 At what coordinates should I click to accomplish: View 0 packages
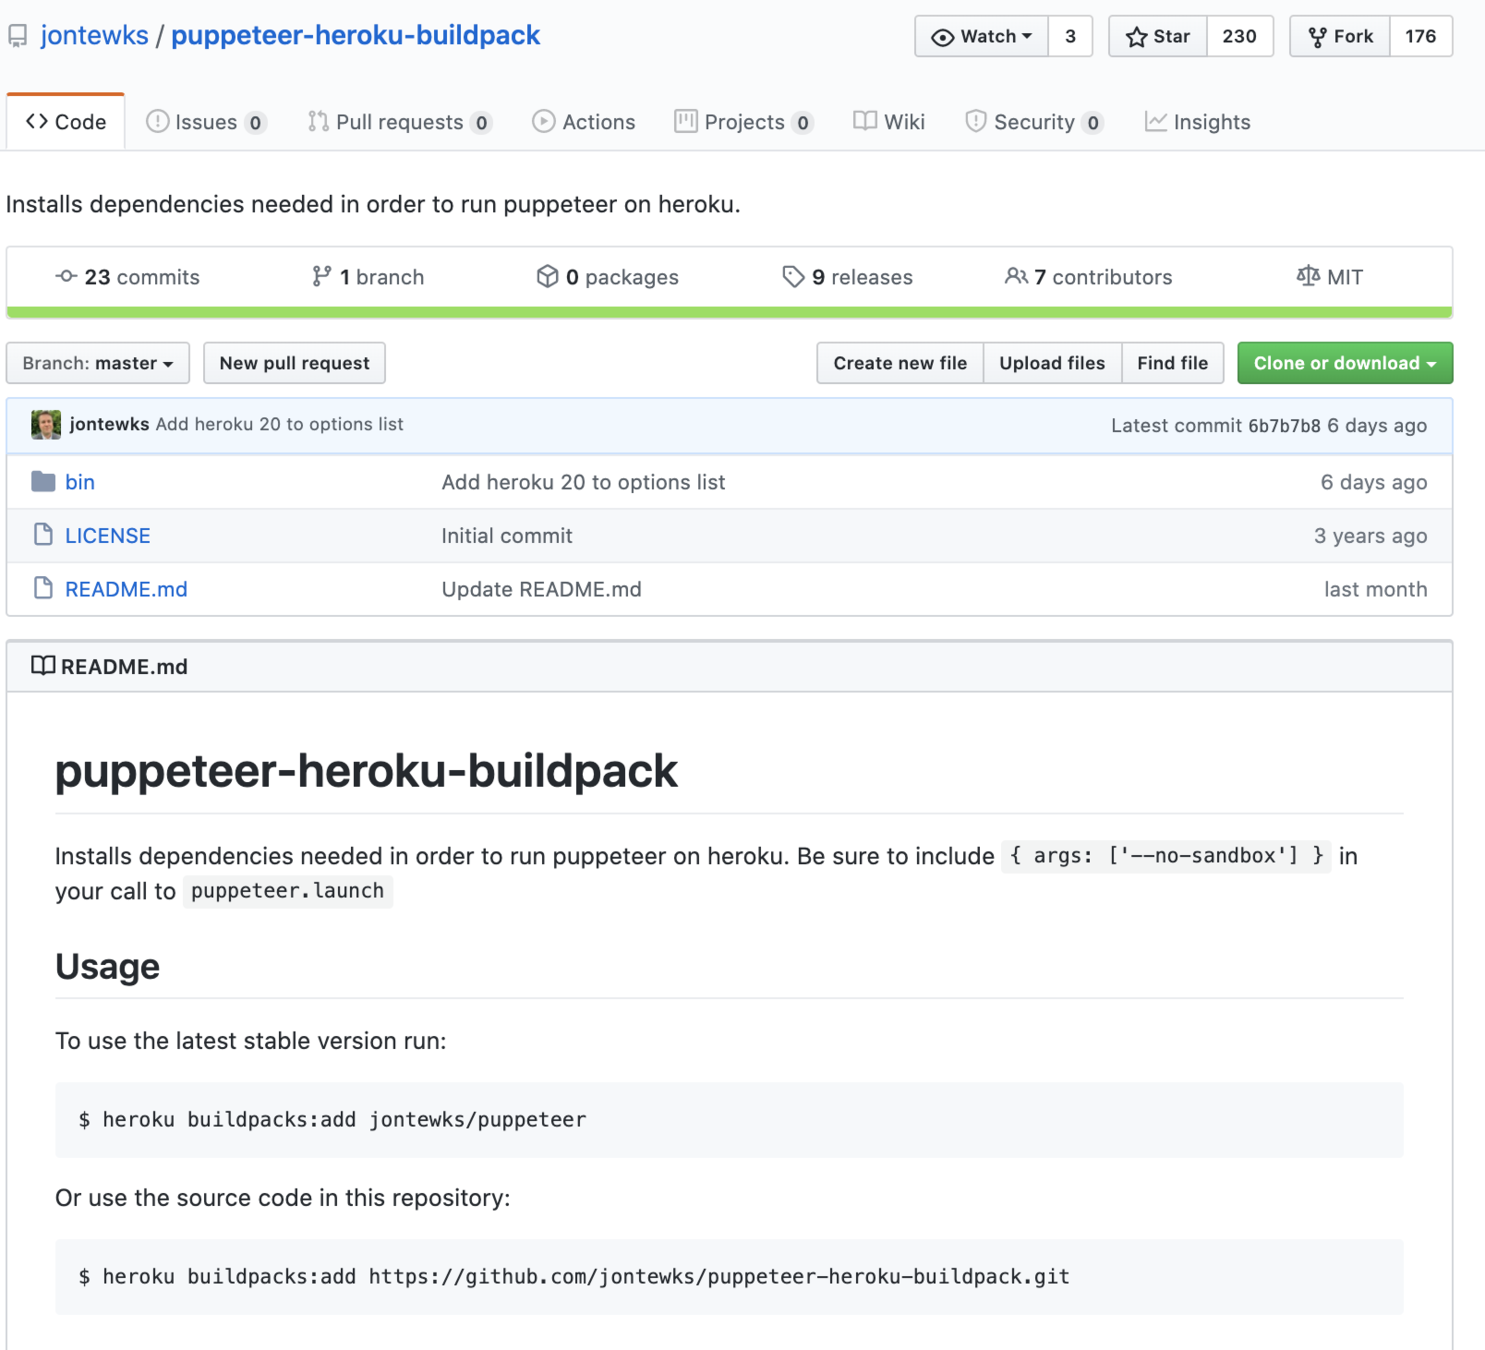coord(607,277)
